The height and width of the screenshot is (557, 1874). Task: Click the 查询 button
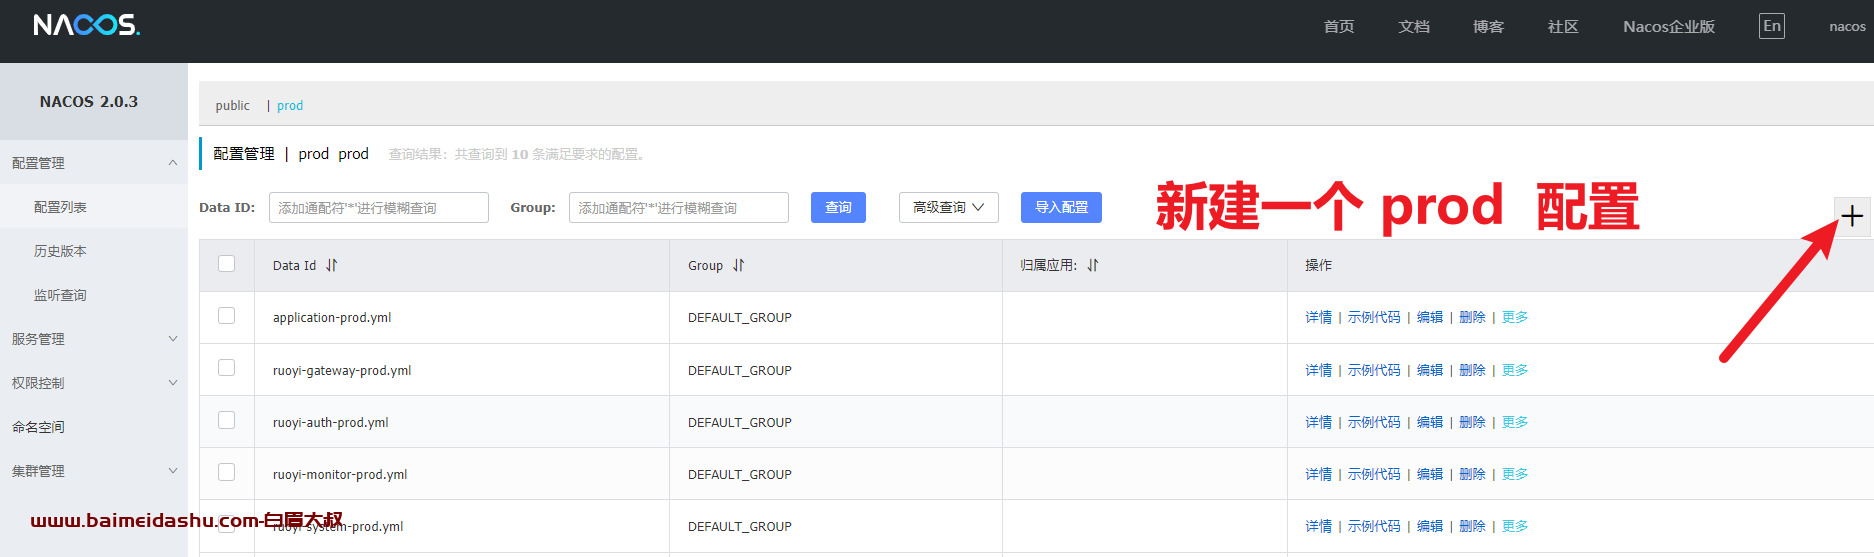pyautogui.click(x=838, y=207)
